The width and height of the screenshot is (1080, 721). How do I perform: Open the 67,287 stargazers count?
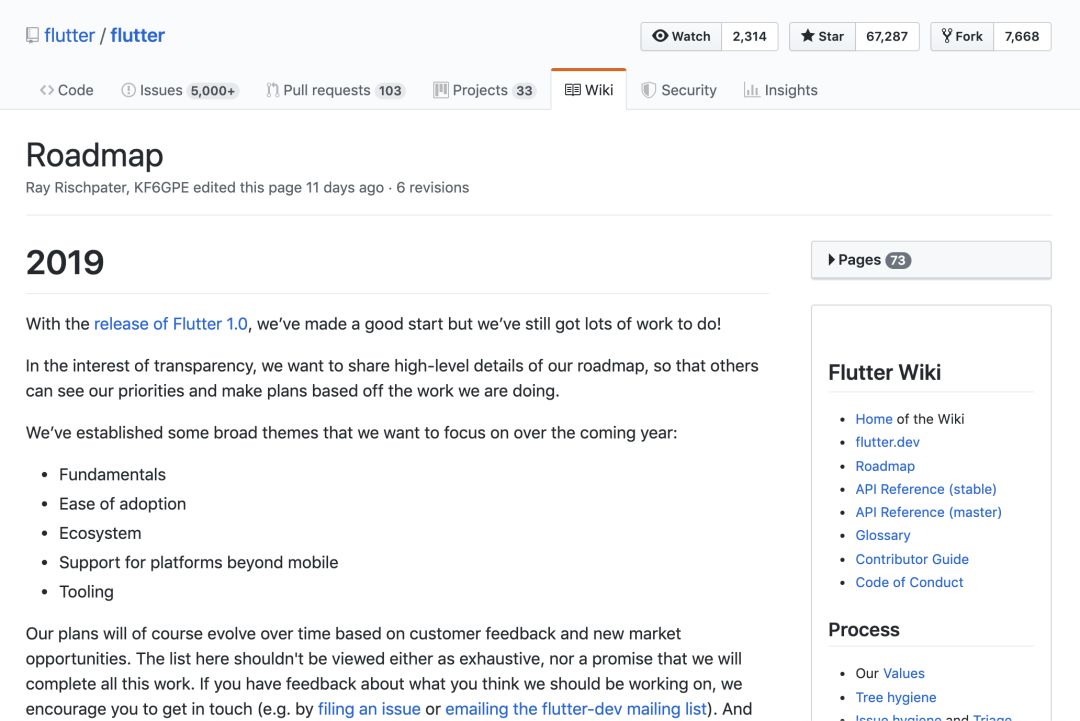coord(886,36)
